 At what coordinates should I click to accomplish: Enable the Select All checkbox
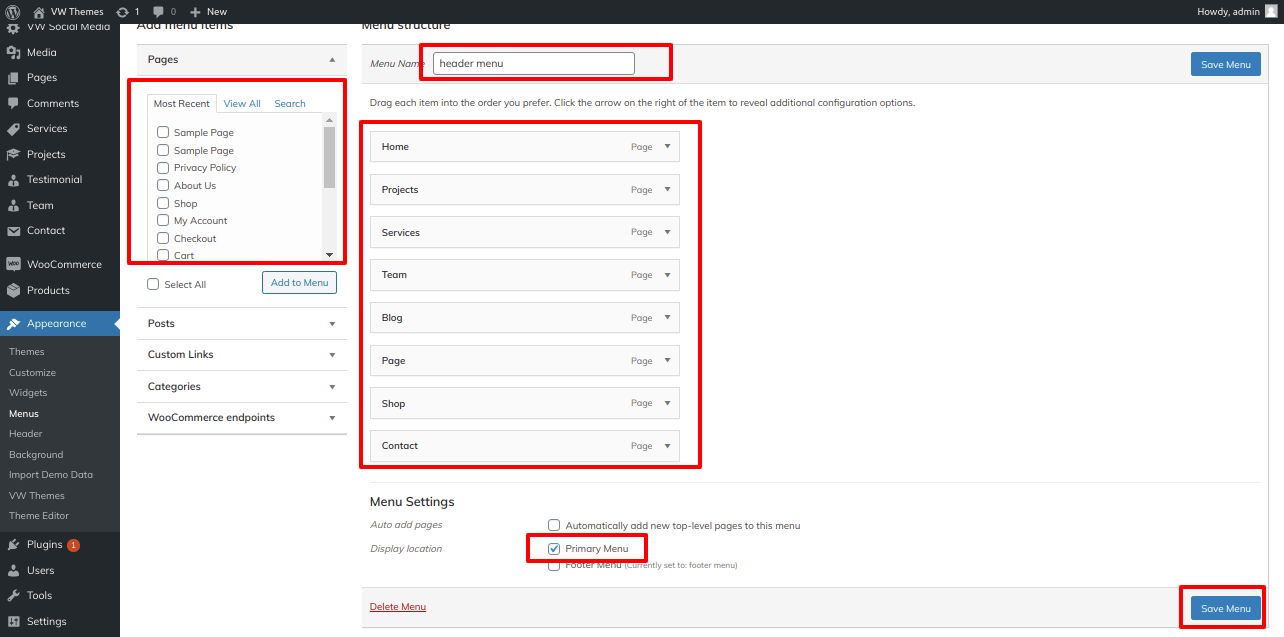153,284
